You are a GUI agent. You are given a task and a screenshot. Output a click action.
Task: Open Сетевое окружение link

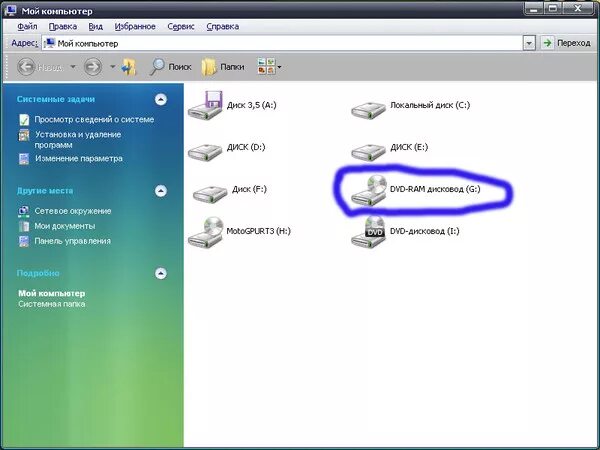[x=73, y=211]
